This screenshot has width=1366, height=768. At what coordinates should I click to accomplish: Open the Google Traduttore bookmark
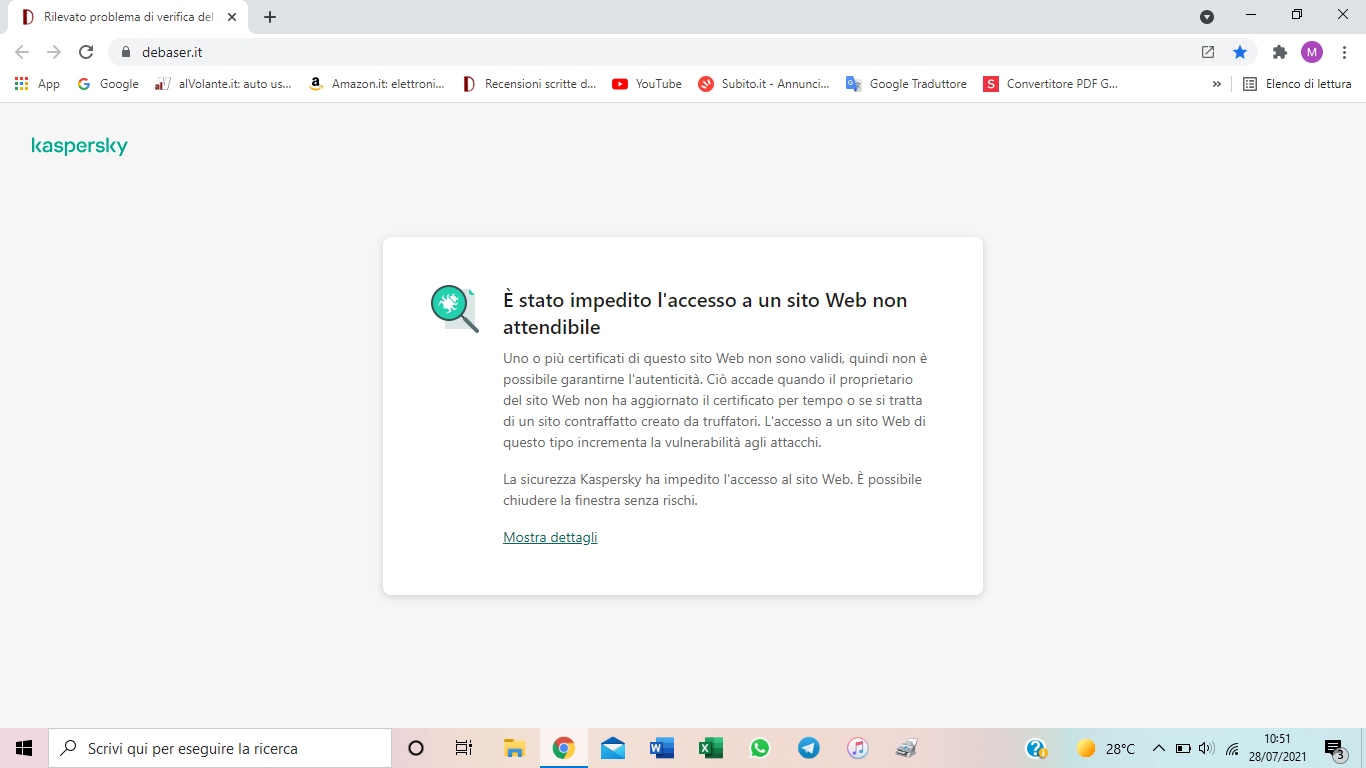pyautogui.click(x=907, y=84)
